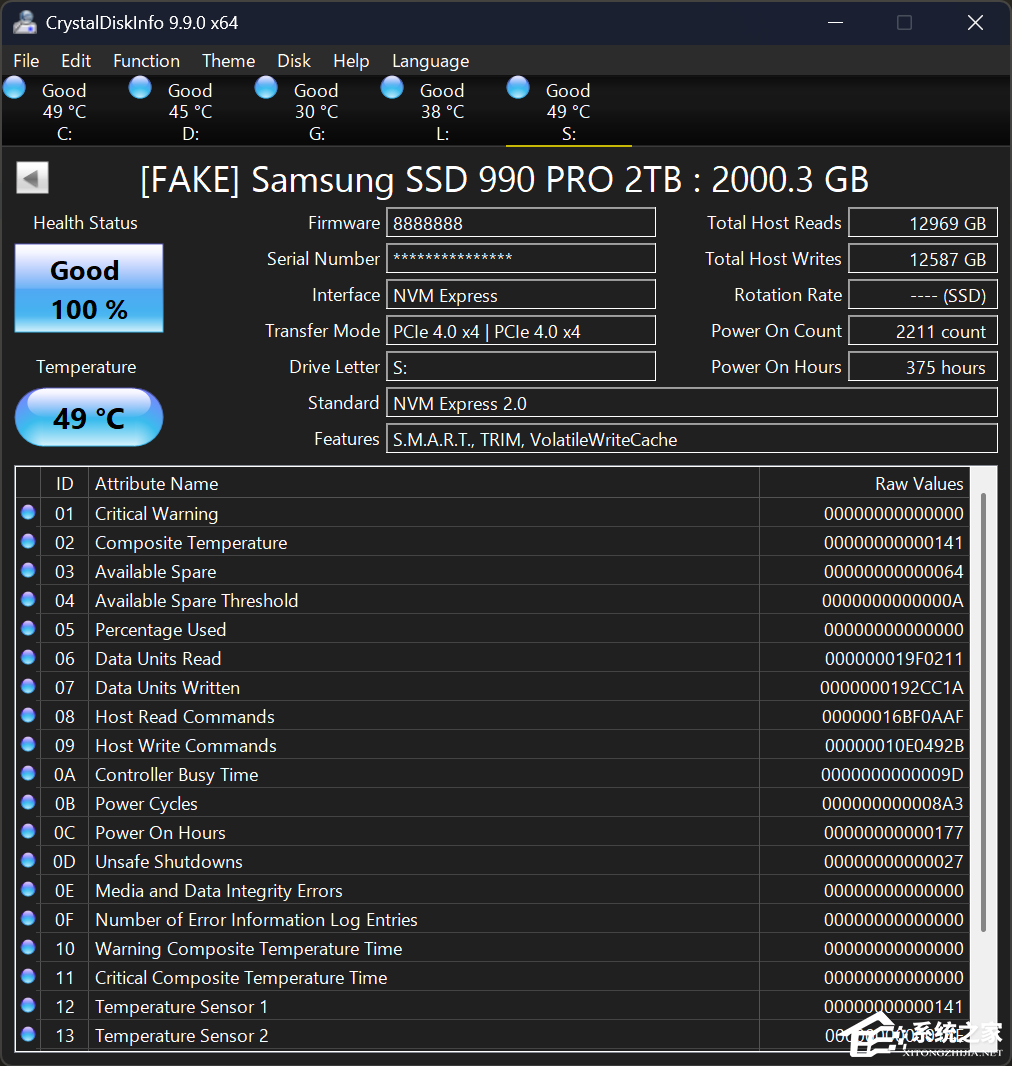Switch to the Good 38 °C L: disk tab

point(442,111)
